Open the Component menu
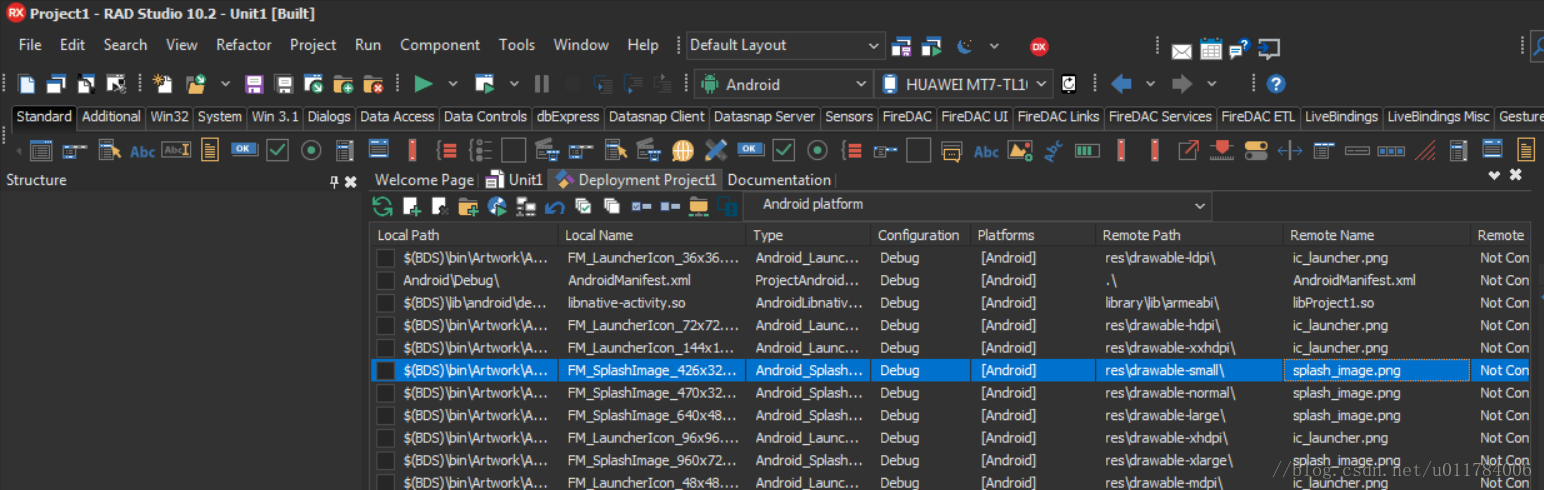Screen dimensions: 1544x490 click(440, 45)
